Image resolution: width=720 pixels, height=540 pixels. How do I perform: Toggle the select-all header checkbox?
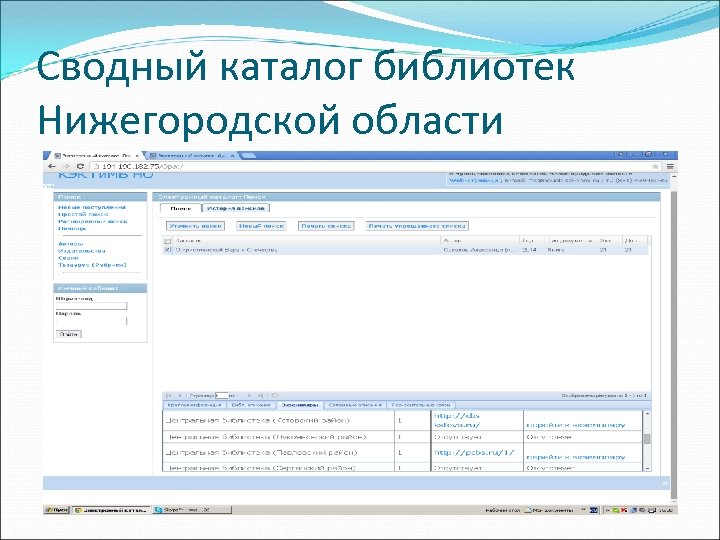[168, 241]
